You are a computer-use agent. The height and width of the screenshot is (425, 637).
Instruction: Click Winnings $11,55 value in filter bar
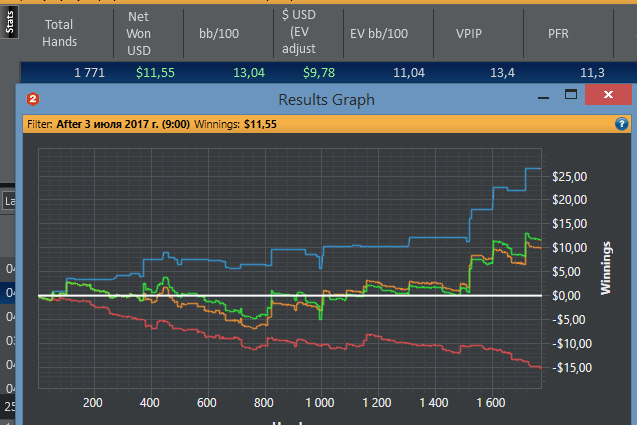(260, 124)
